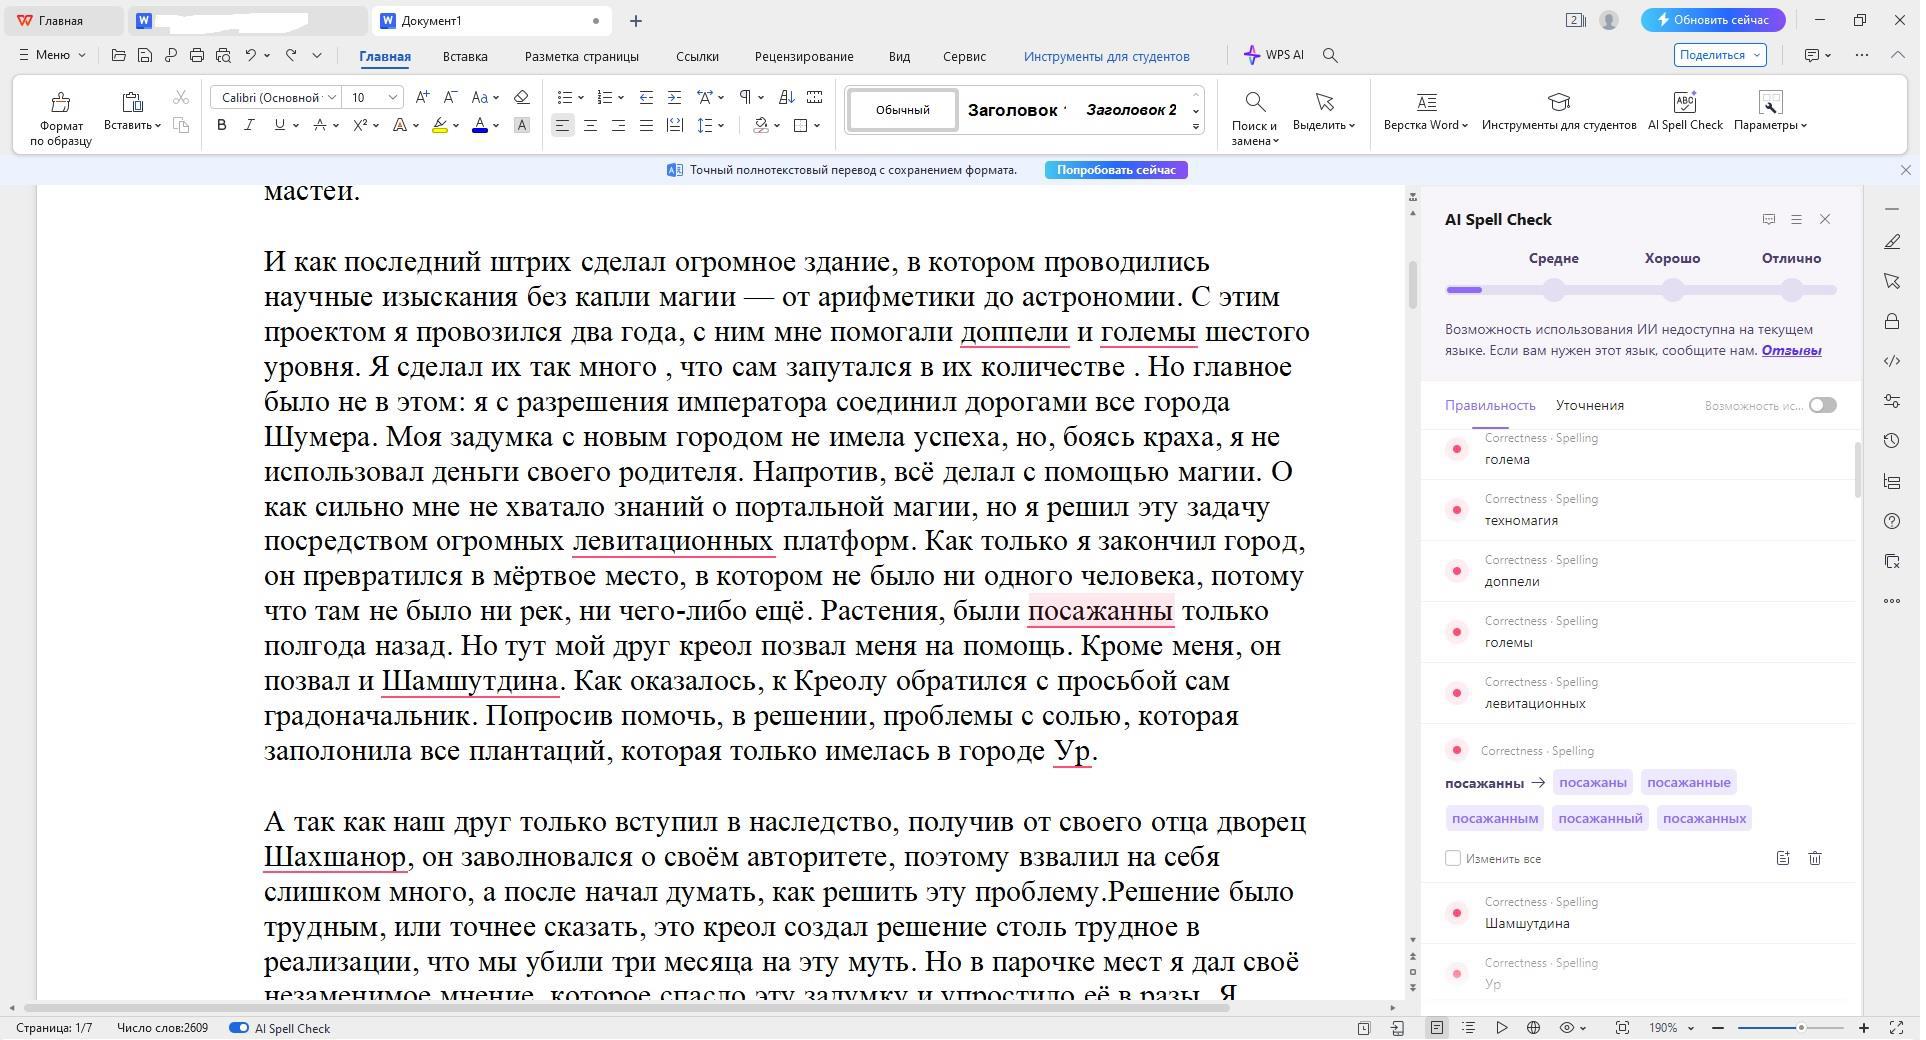Expand the font size dropdown

(393, 97)
